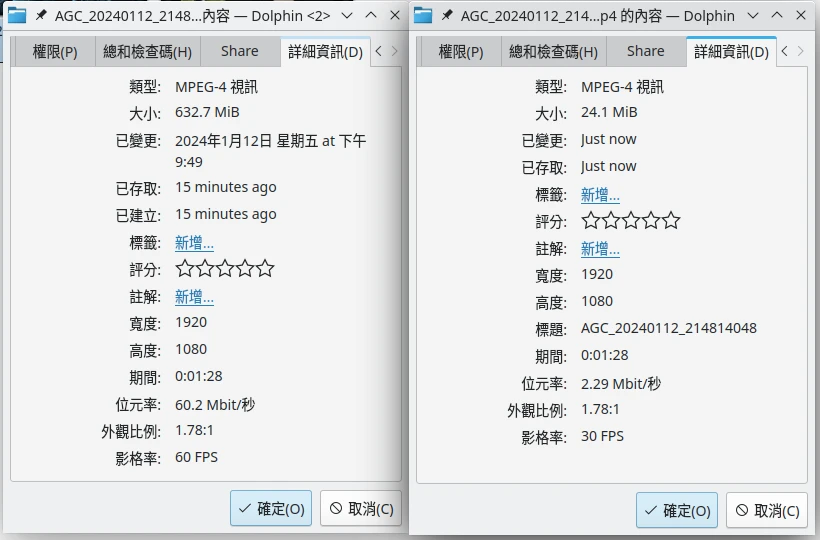The width and height of the screenshot is (820, 540).
Task: Rate two stars in left window
Action: pyautogui.click(x=205, y=268)
